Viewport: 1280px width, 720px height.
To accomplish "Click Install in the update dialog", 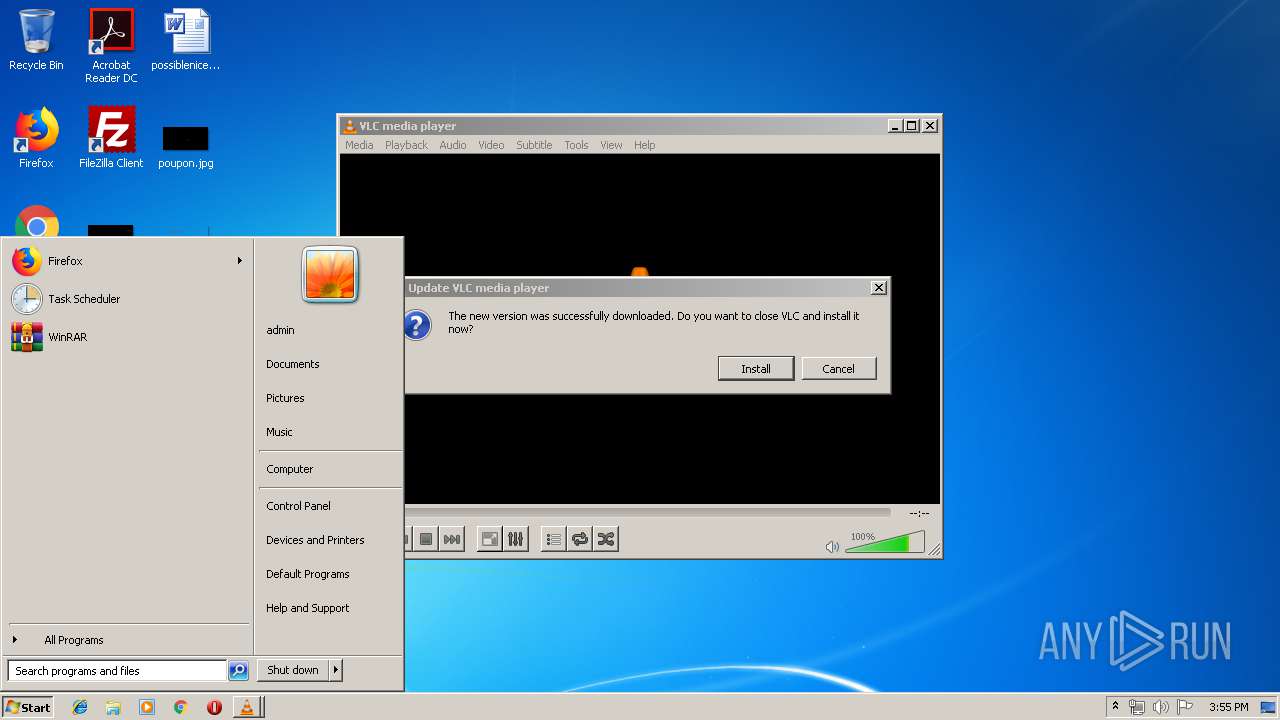I will click(756, 368).
